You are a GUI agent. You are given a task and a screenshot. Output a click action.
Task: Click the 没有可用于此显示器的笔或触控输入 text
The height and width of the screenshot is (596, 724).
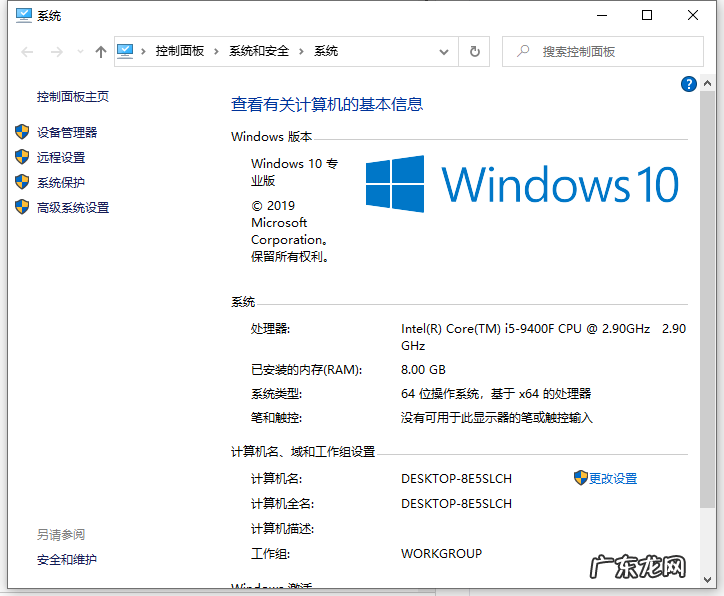coord(496,418)
